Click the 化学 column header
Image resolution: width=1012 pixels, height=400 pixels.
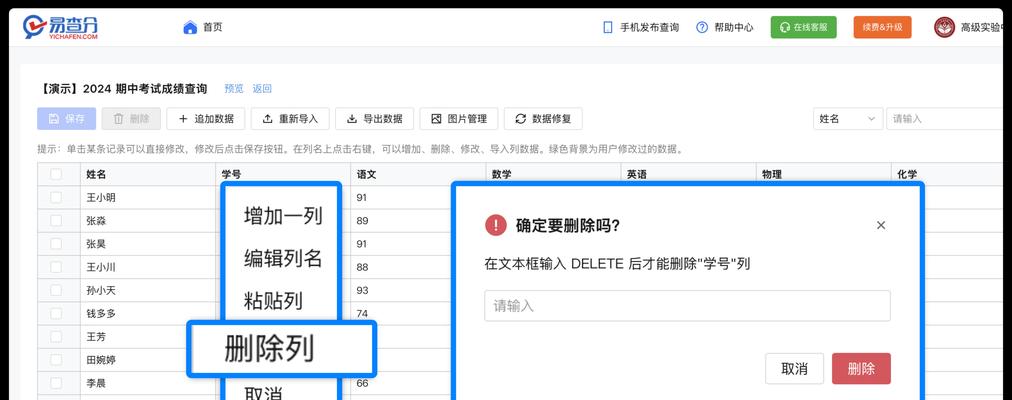(947, 174)
